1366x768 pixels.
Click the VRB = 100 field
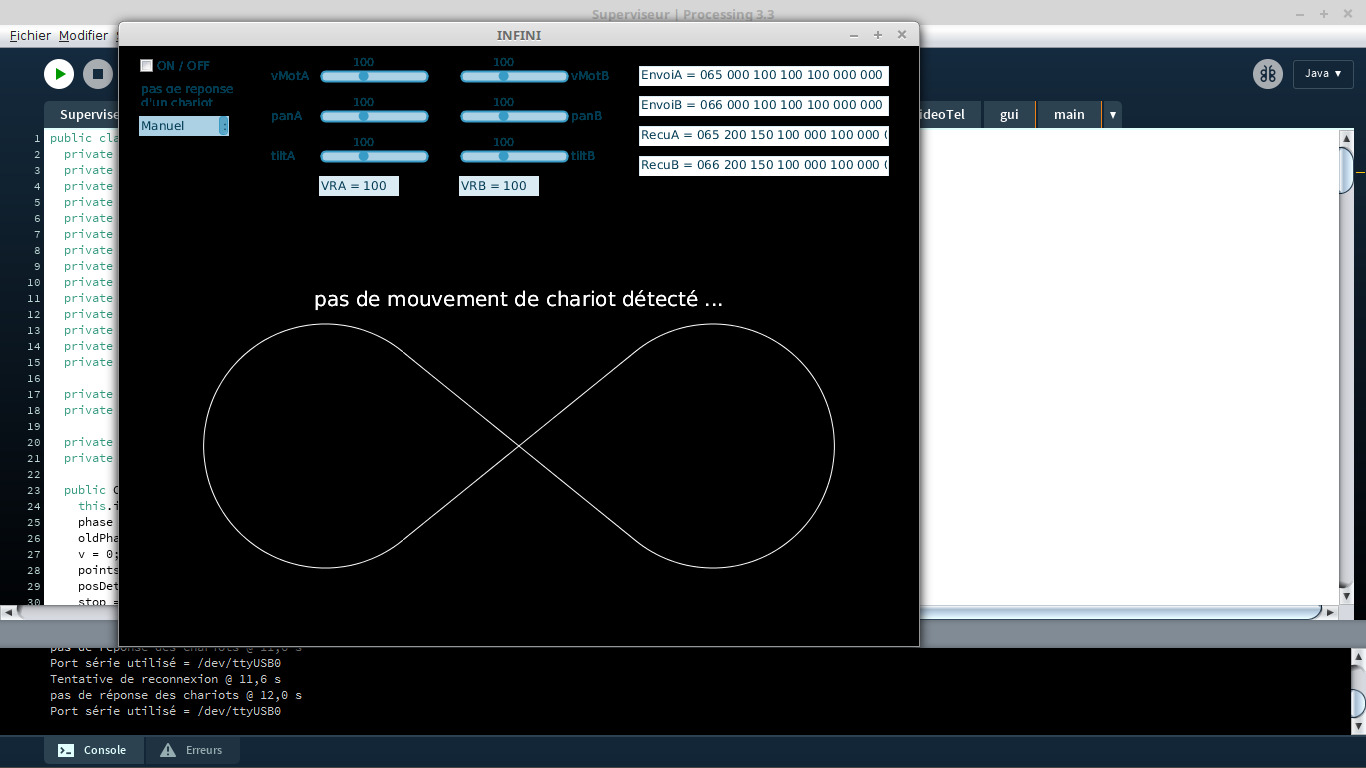[498, 186]
